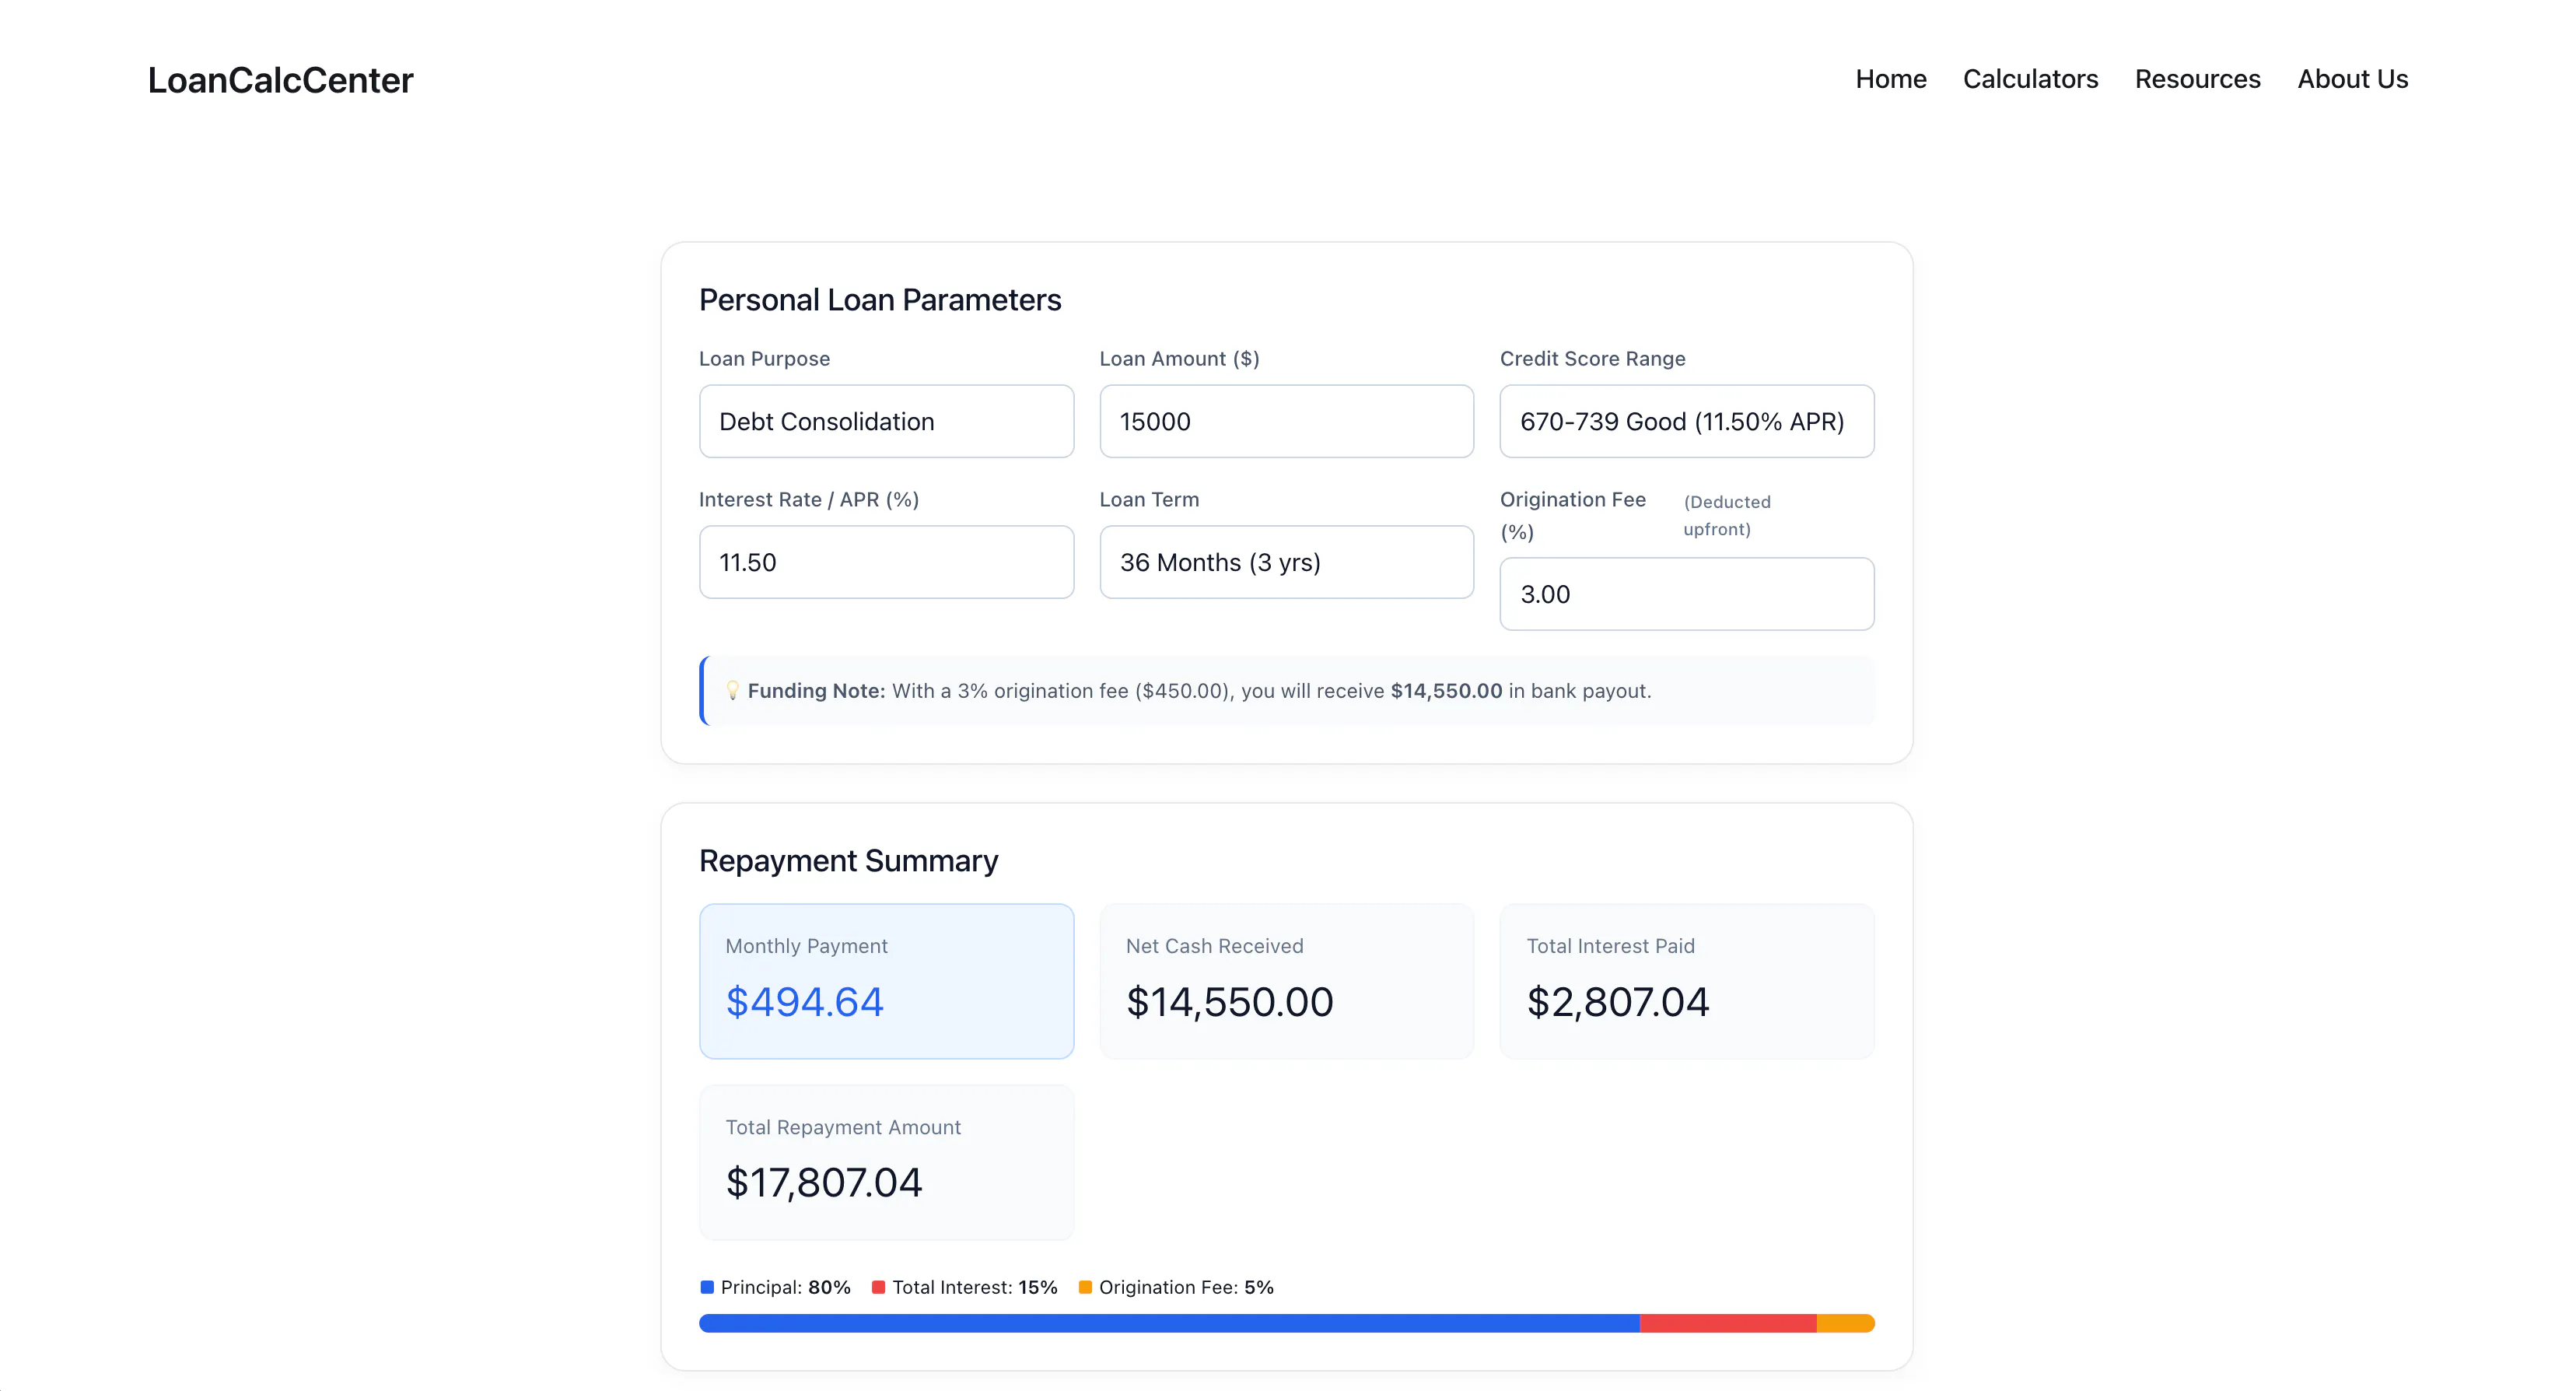Open the About Us nav item
2576x1391 pixels.
point(2352,79)
